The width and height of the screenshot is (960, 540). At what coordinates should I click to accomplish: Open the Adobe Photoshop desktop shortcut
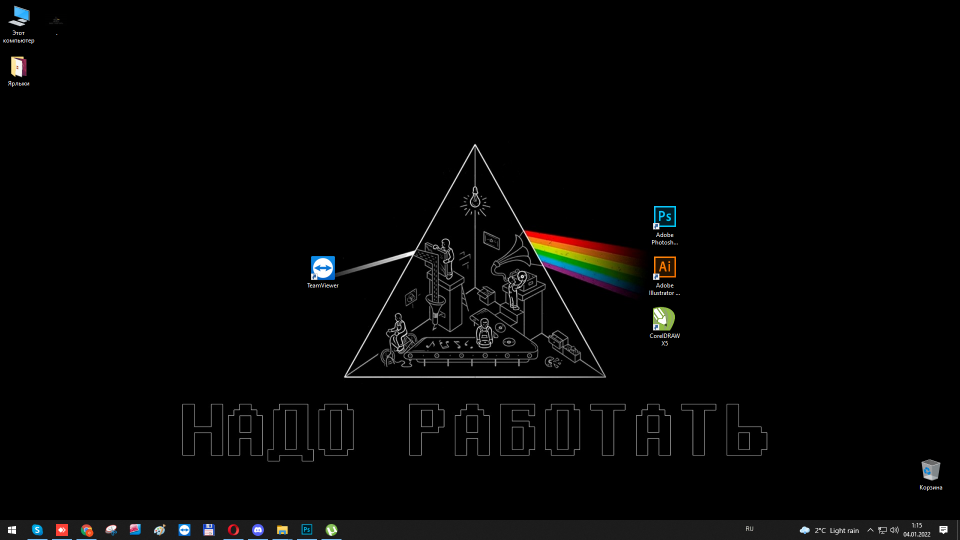tap(664, 226)
